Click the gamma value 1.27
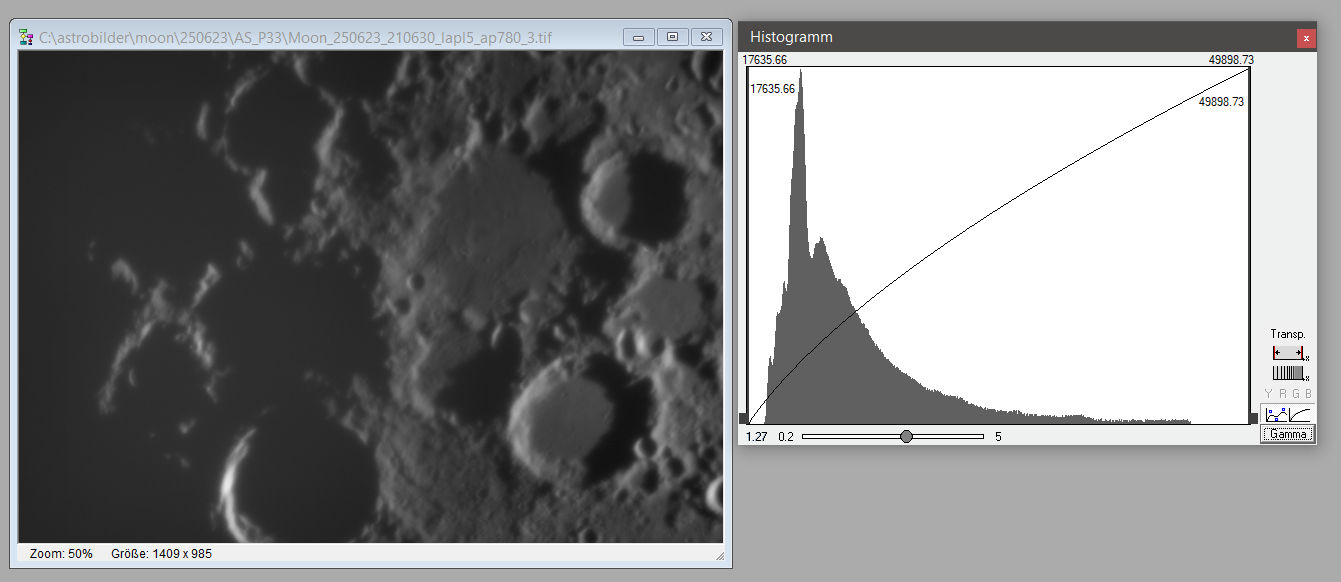This screenshot has width=1341, height=582. click(x=756, y=436)
